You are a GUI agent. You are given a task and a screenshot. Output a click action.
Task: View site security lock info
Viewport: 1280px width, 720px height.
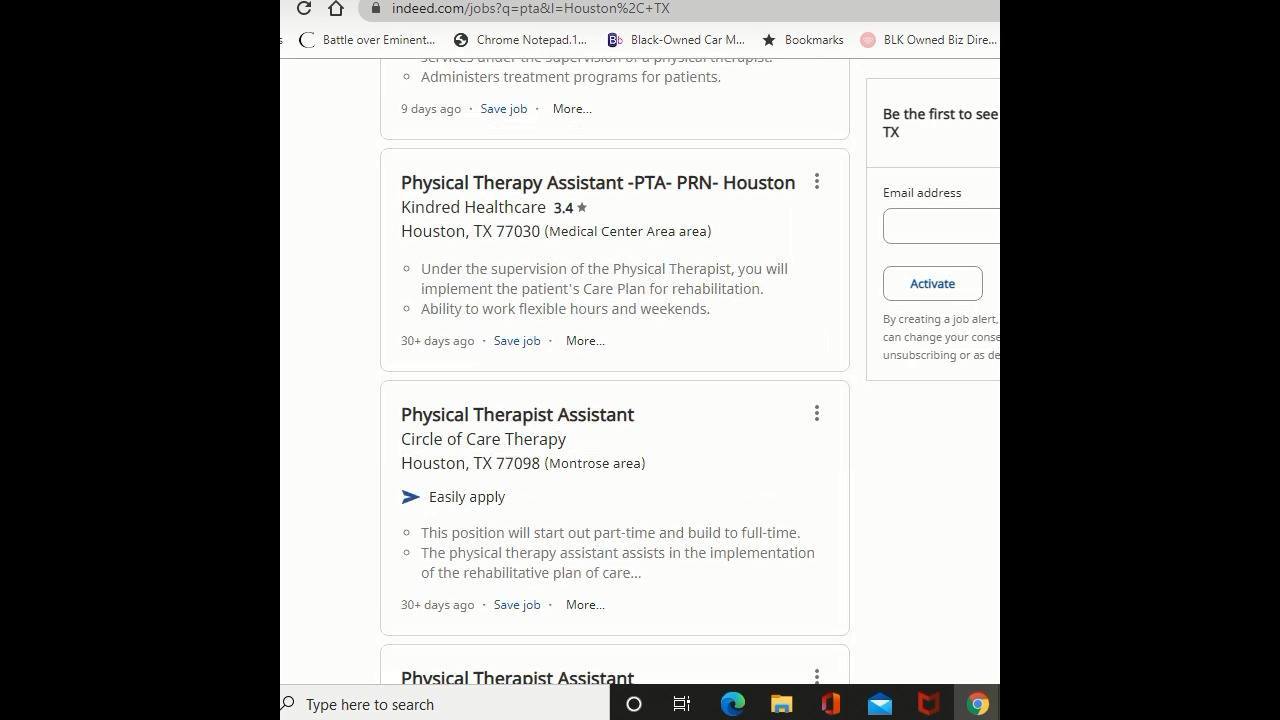[x=375, y=8]
